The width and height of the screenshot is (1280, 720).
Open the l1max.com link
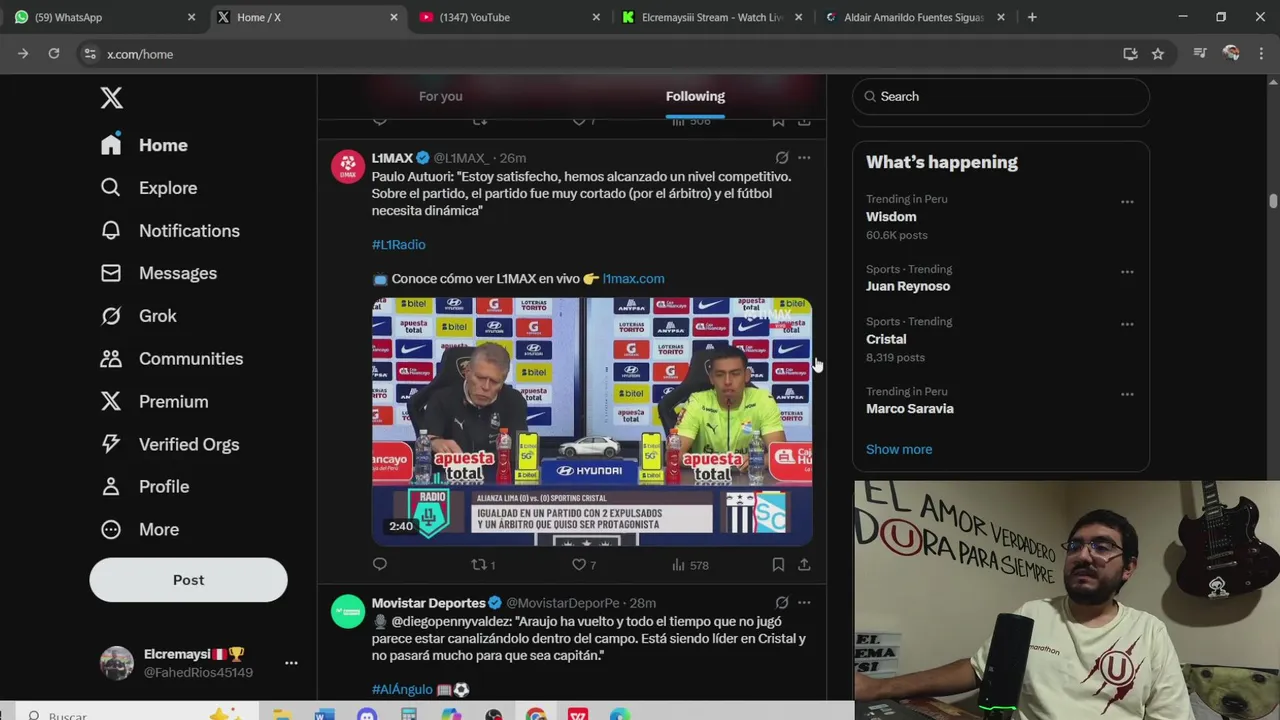tap(633, 279)
